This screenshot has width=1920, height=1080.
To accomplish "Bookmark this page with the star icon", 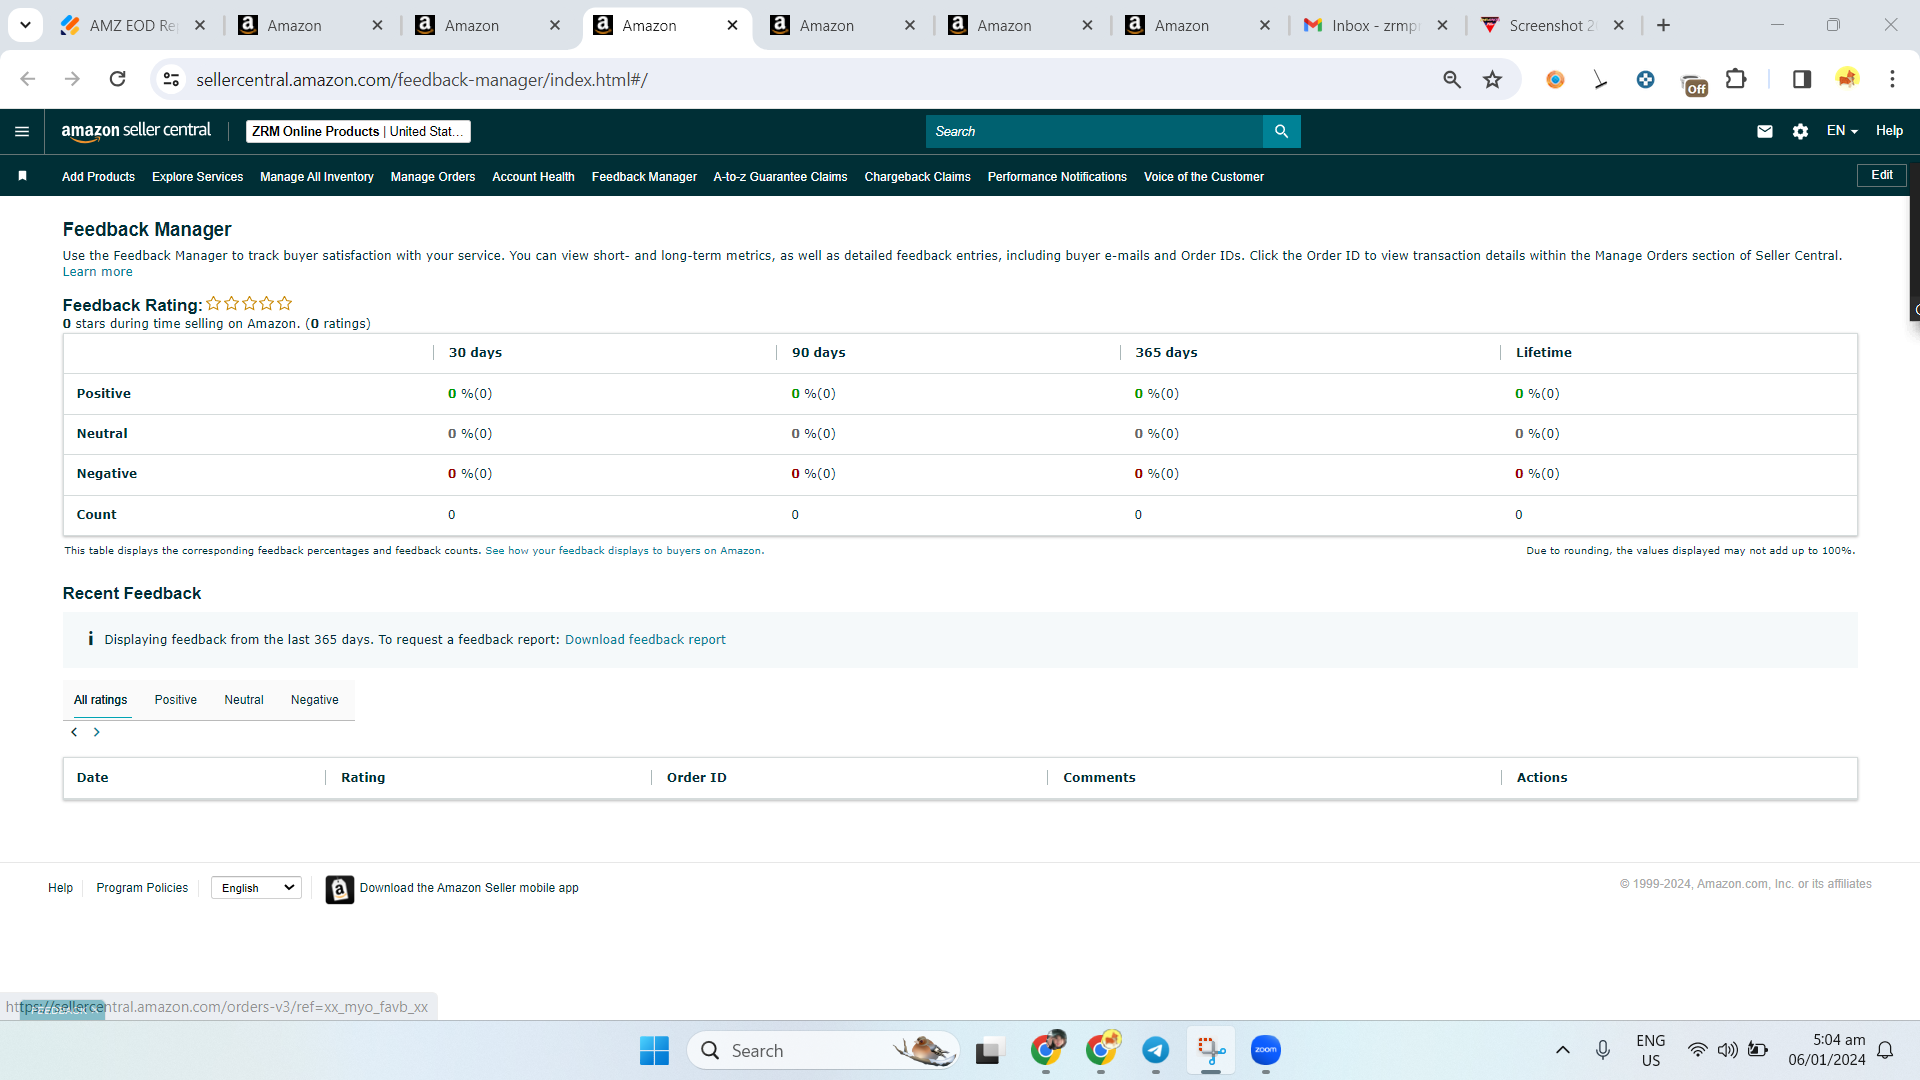I will pyautogui.click(x=1493, y=79).
